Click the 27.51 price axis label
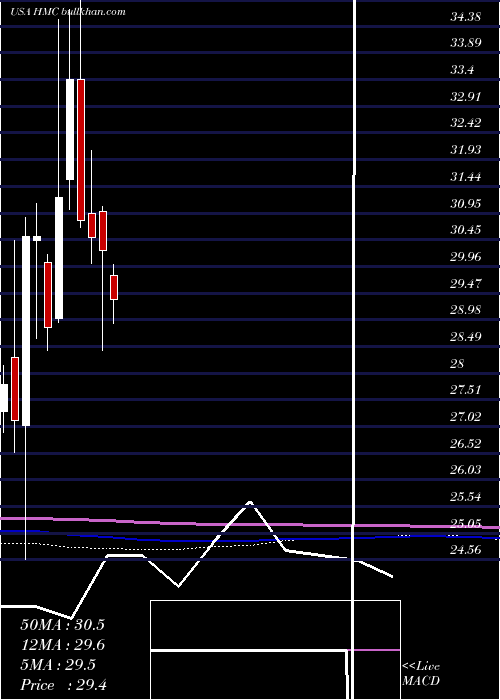 [466, 390]
